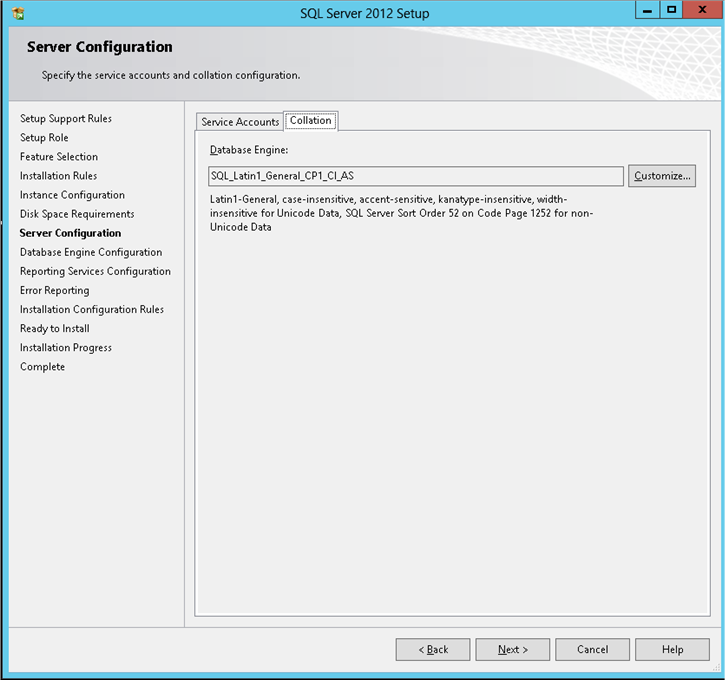Select Instance Configuration step
This screenshot has width=725, height=681.
click(72, 195)
